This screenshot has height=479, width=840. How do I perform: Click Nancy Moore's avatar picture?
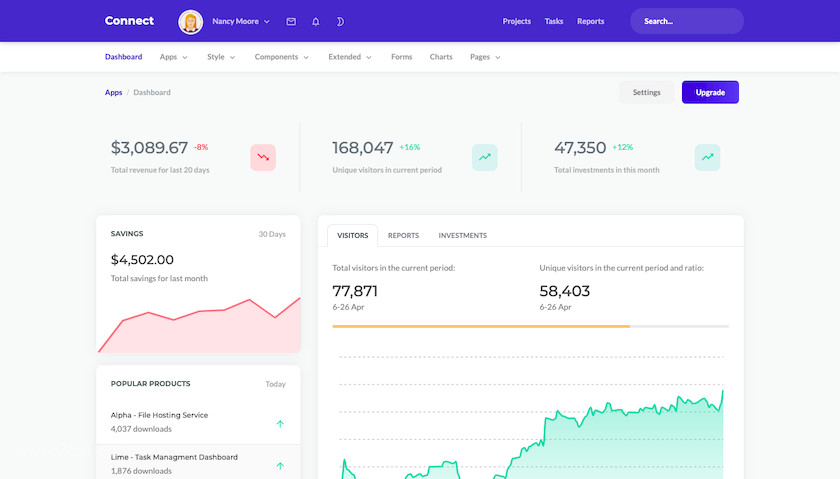pos(190,22)
